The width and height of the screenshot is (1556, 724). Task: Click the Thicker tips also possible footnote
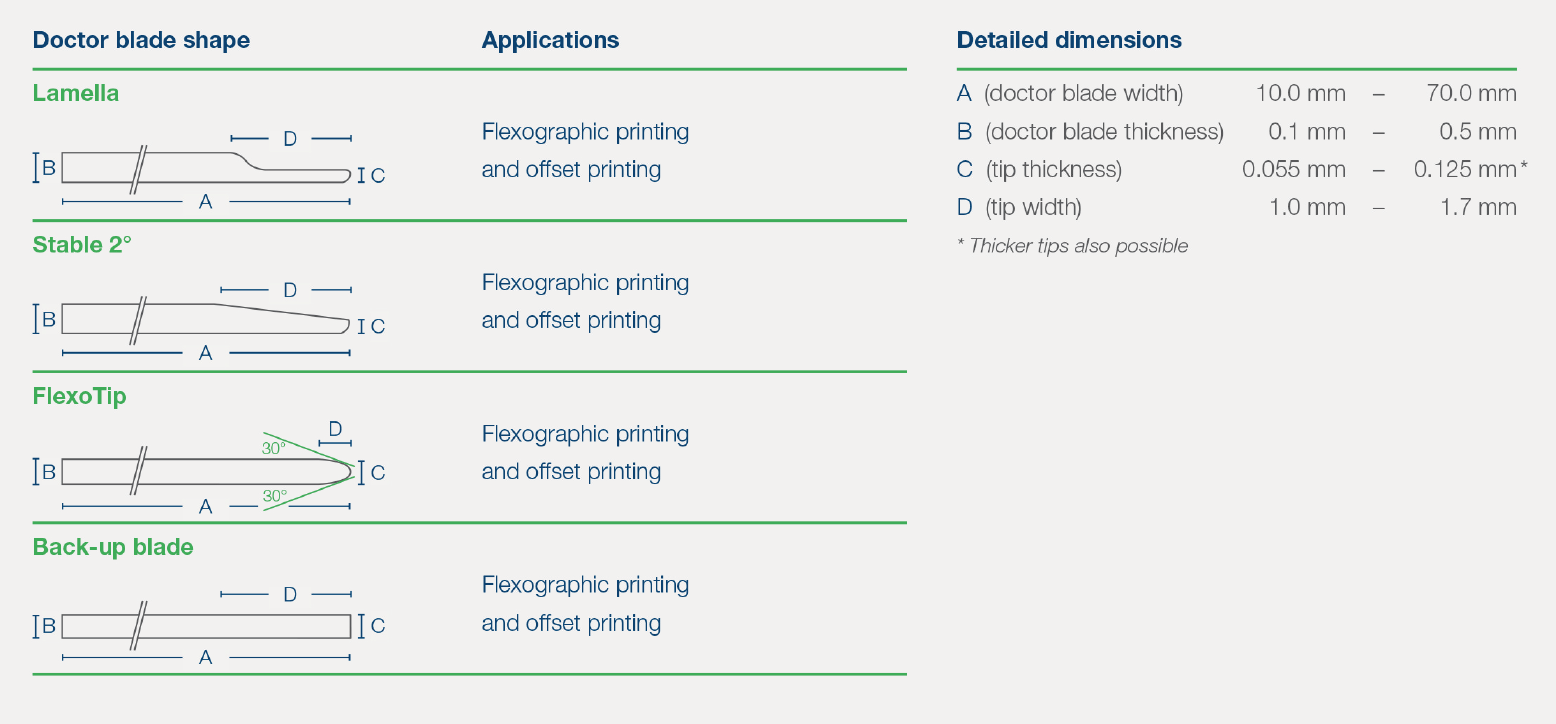click(x=1072, y=246)
